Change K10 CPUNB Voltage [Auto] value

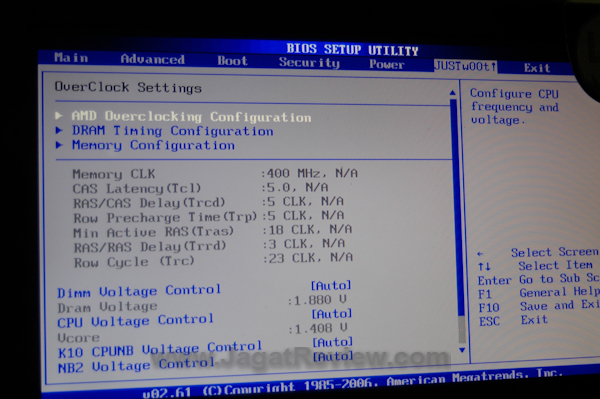(x=333, y=342)
